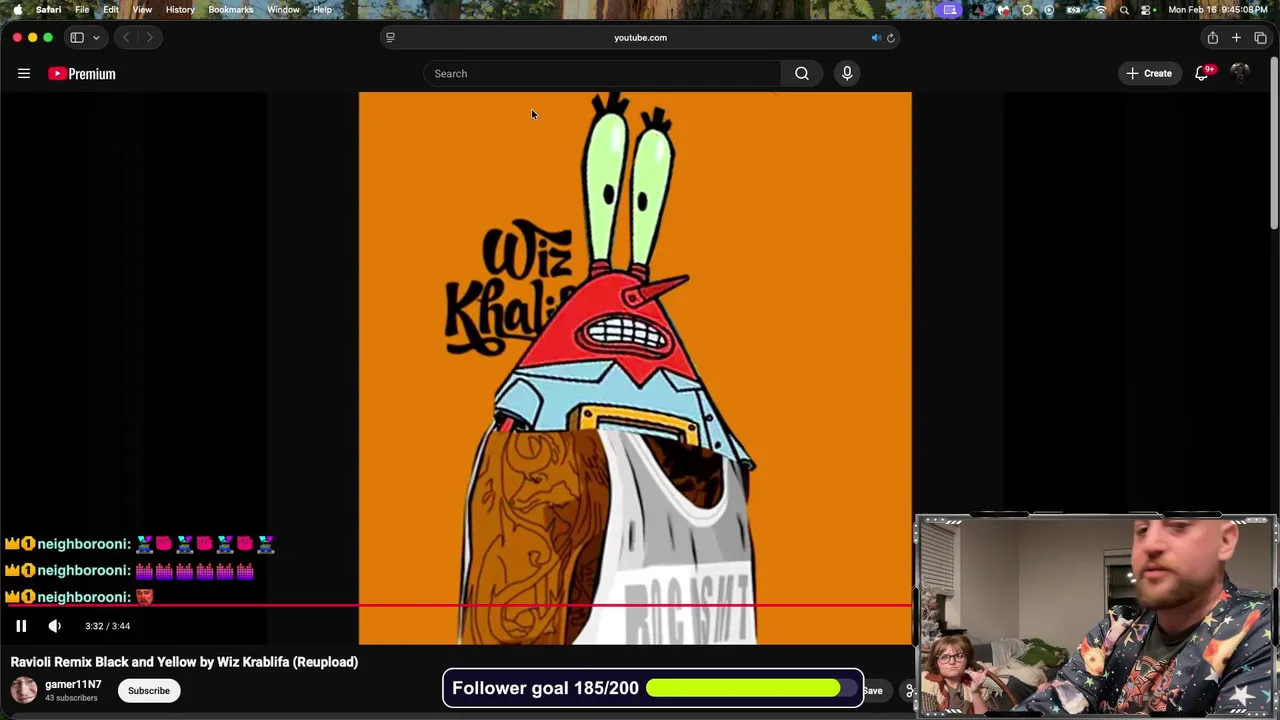Click the Follower goal 185/200 bar
The height and width of the screenshot is (720, 1280).
652,688
